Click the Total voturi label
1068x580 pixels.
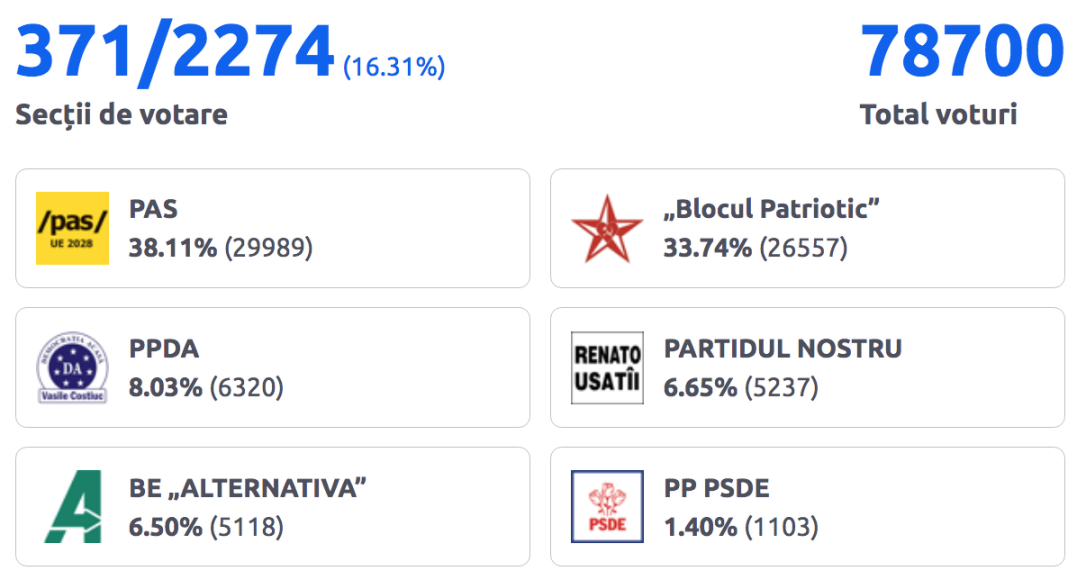939,114
